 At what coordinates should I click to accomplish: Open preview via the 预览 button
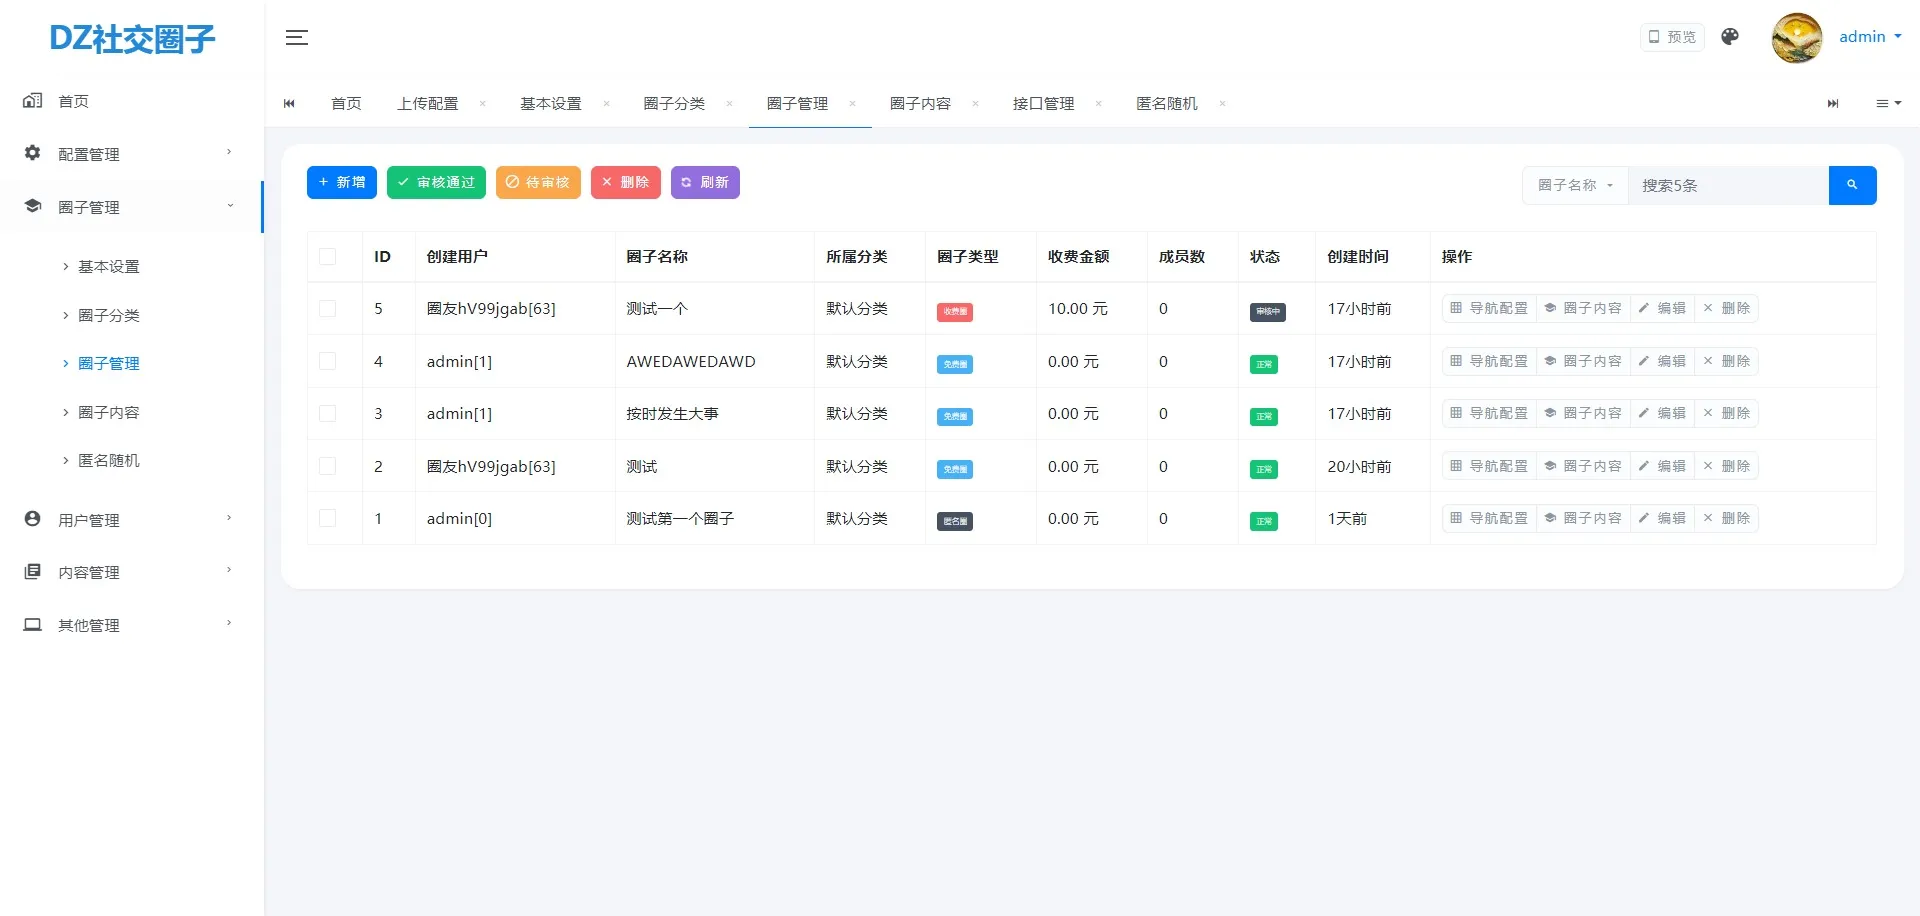click(1670, 37)
